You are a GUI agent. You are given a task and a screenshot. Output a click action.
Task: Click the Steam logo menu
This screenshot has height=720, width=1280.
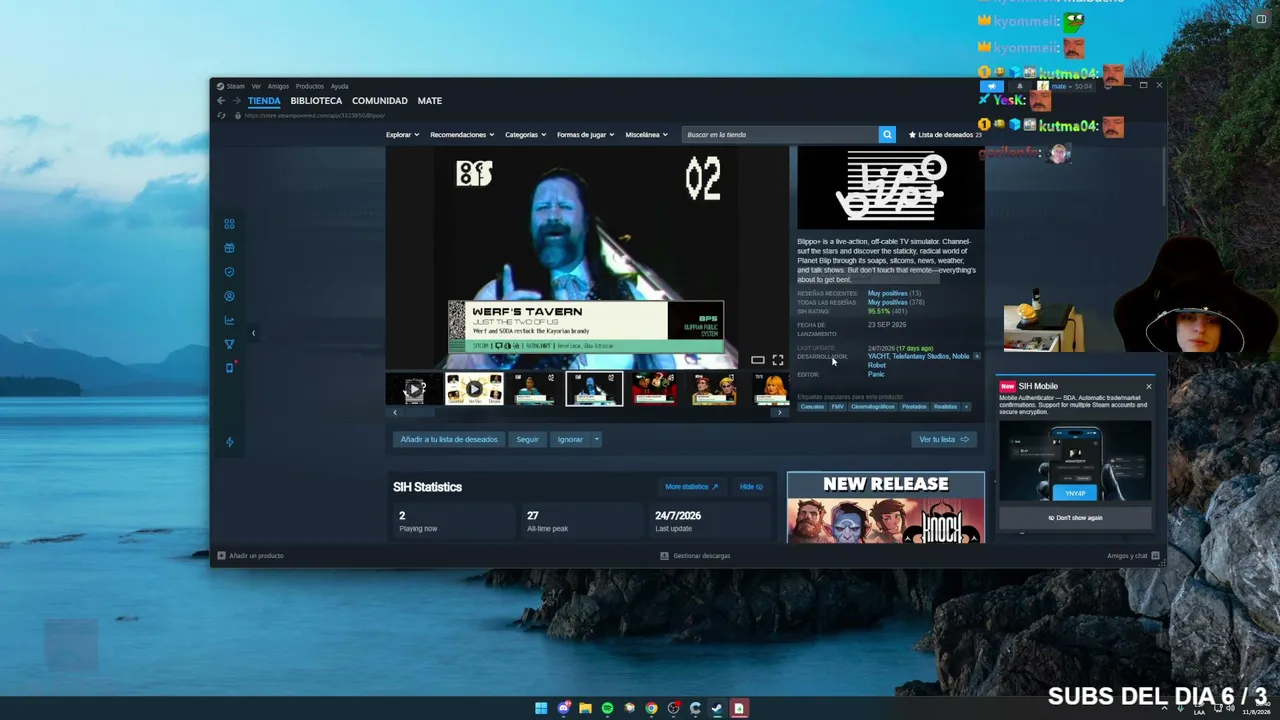231,86
